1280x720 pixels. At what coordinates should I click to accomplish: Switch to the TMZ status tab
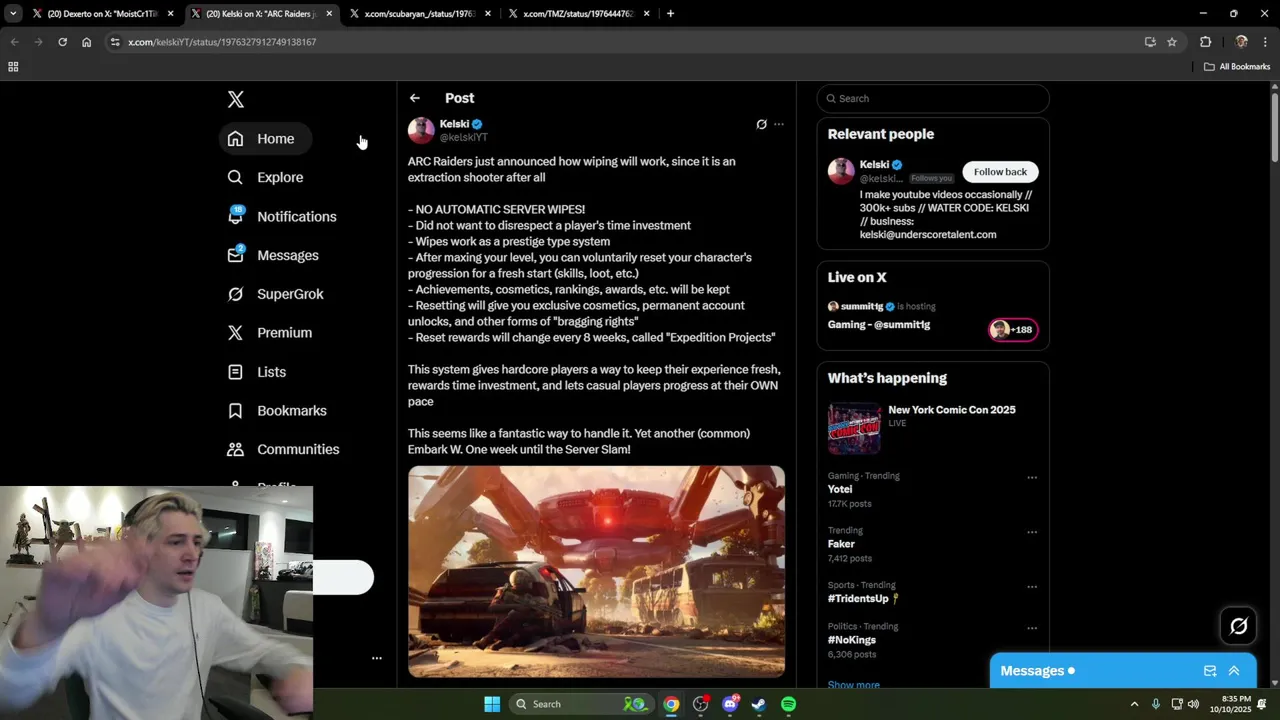(x=578, y=14)
